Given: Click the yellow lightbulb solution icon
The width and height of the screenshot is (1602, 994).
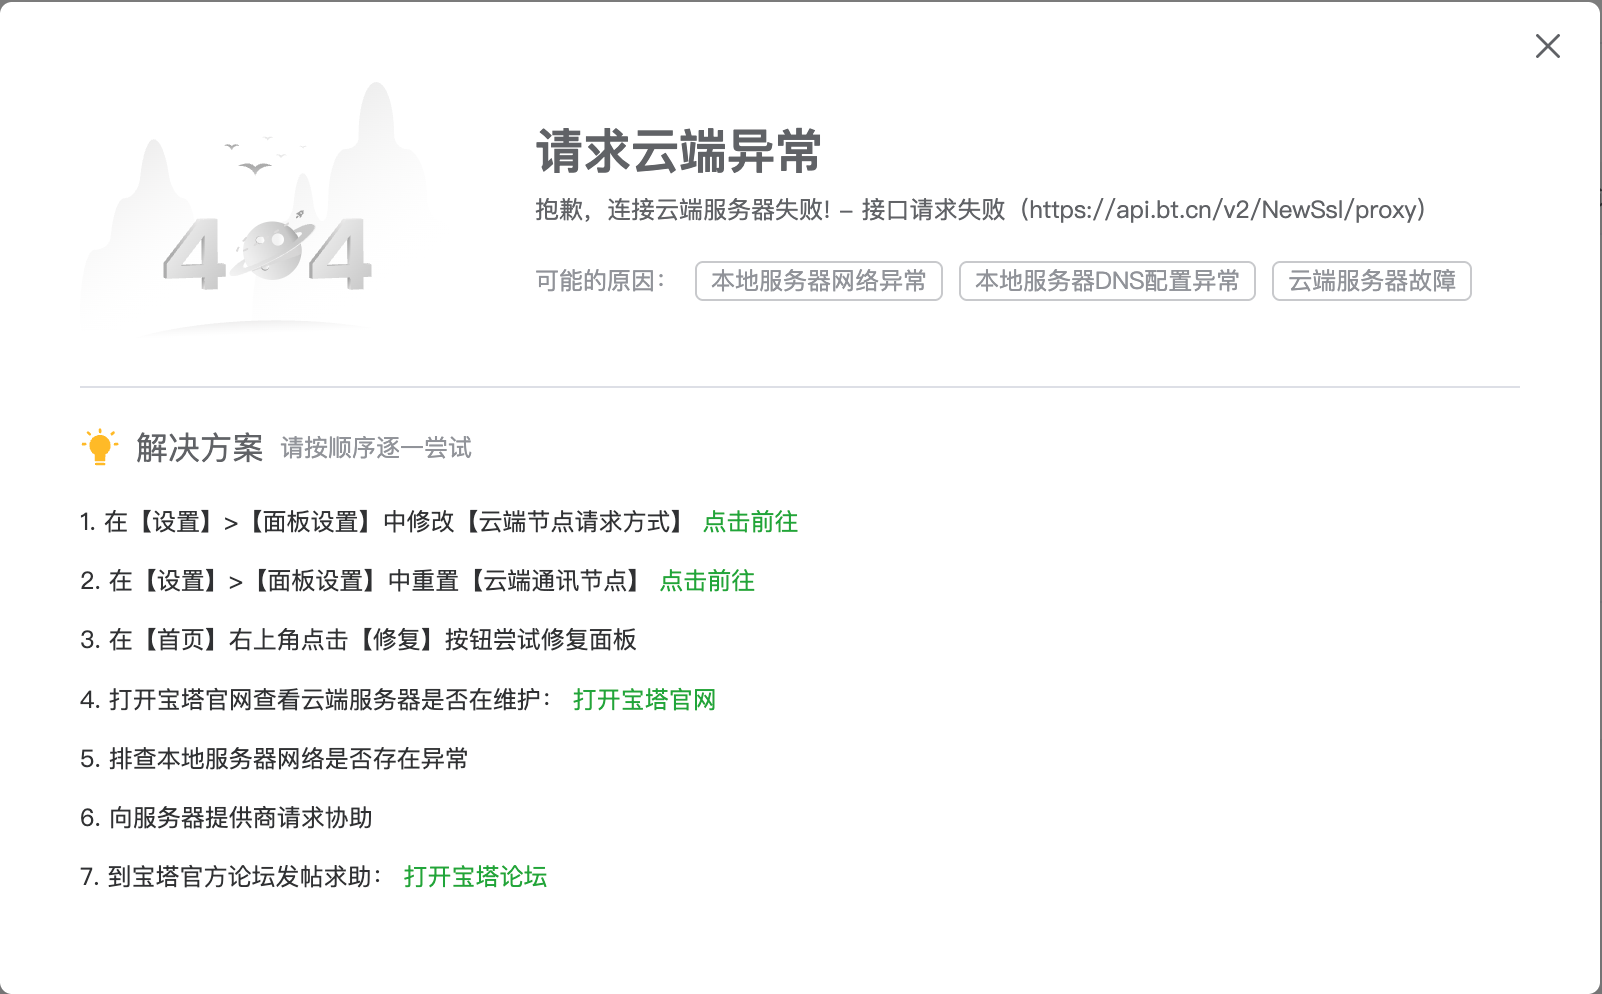Looking at the screenshot, I should [99, 447].
